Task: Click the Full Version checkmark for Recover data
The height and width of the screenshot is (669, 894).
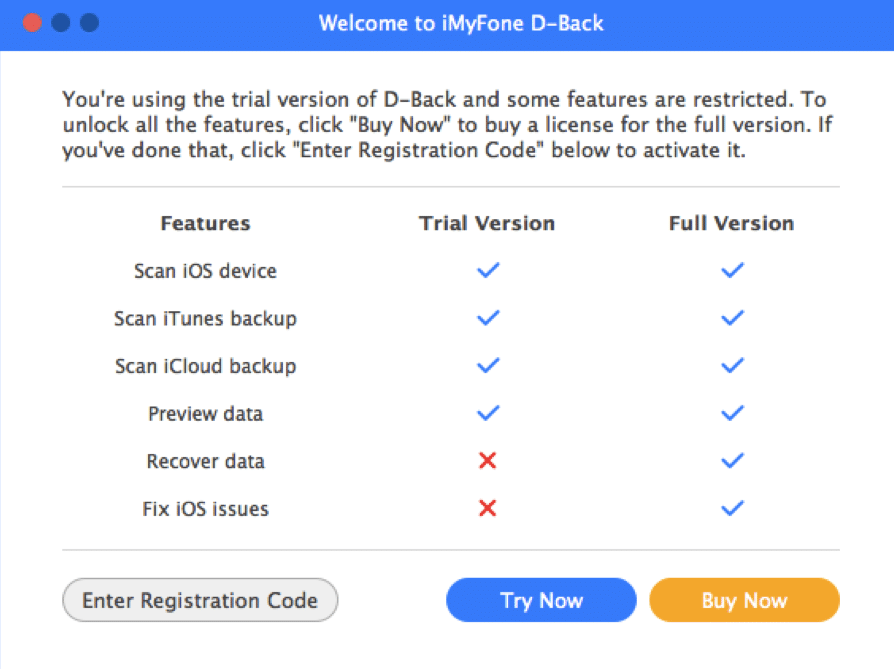Action: (x=732, y=460)
